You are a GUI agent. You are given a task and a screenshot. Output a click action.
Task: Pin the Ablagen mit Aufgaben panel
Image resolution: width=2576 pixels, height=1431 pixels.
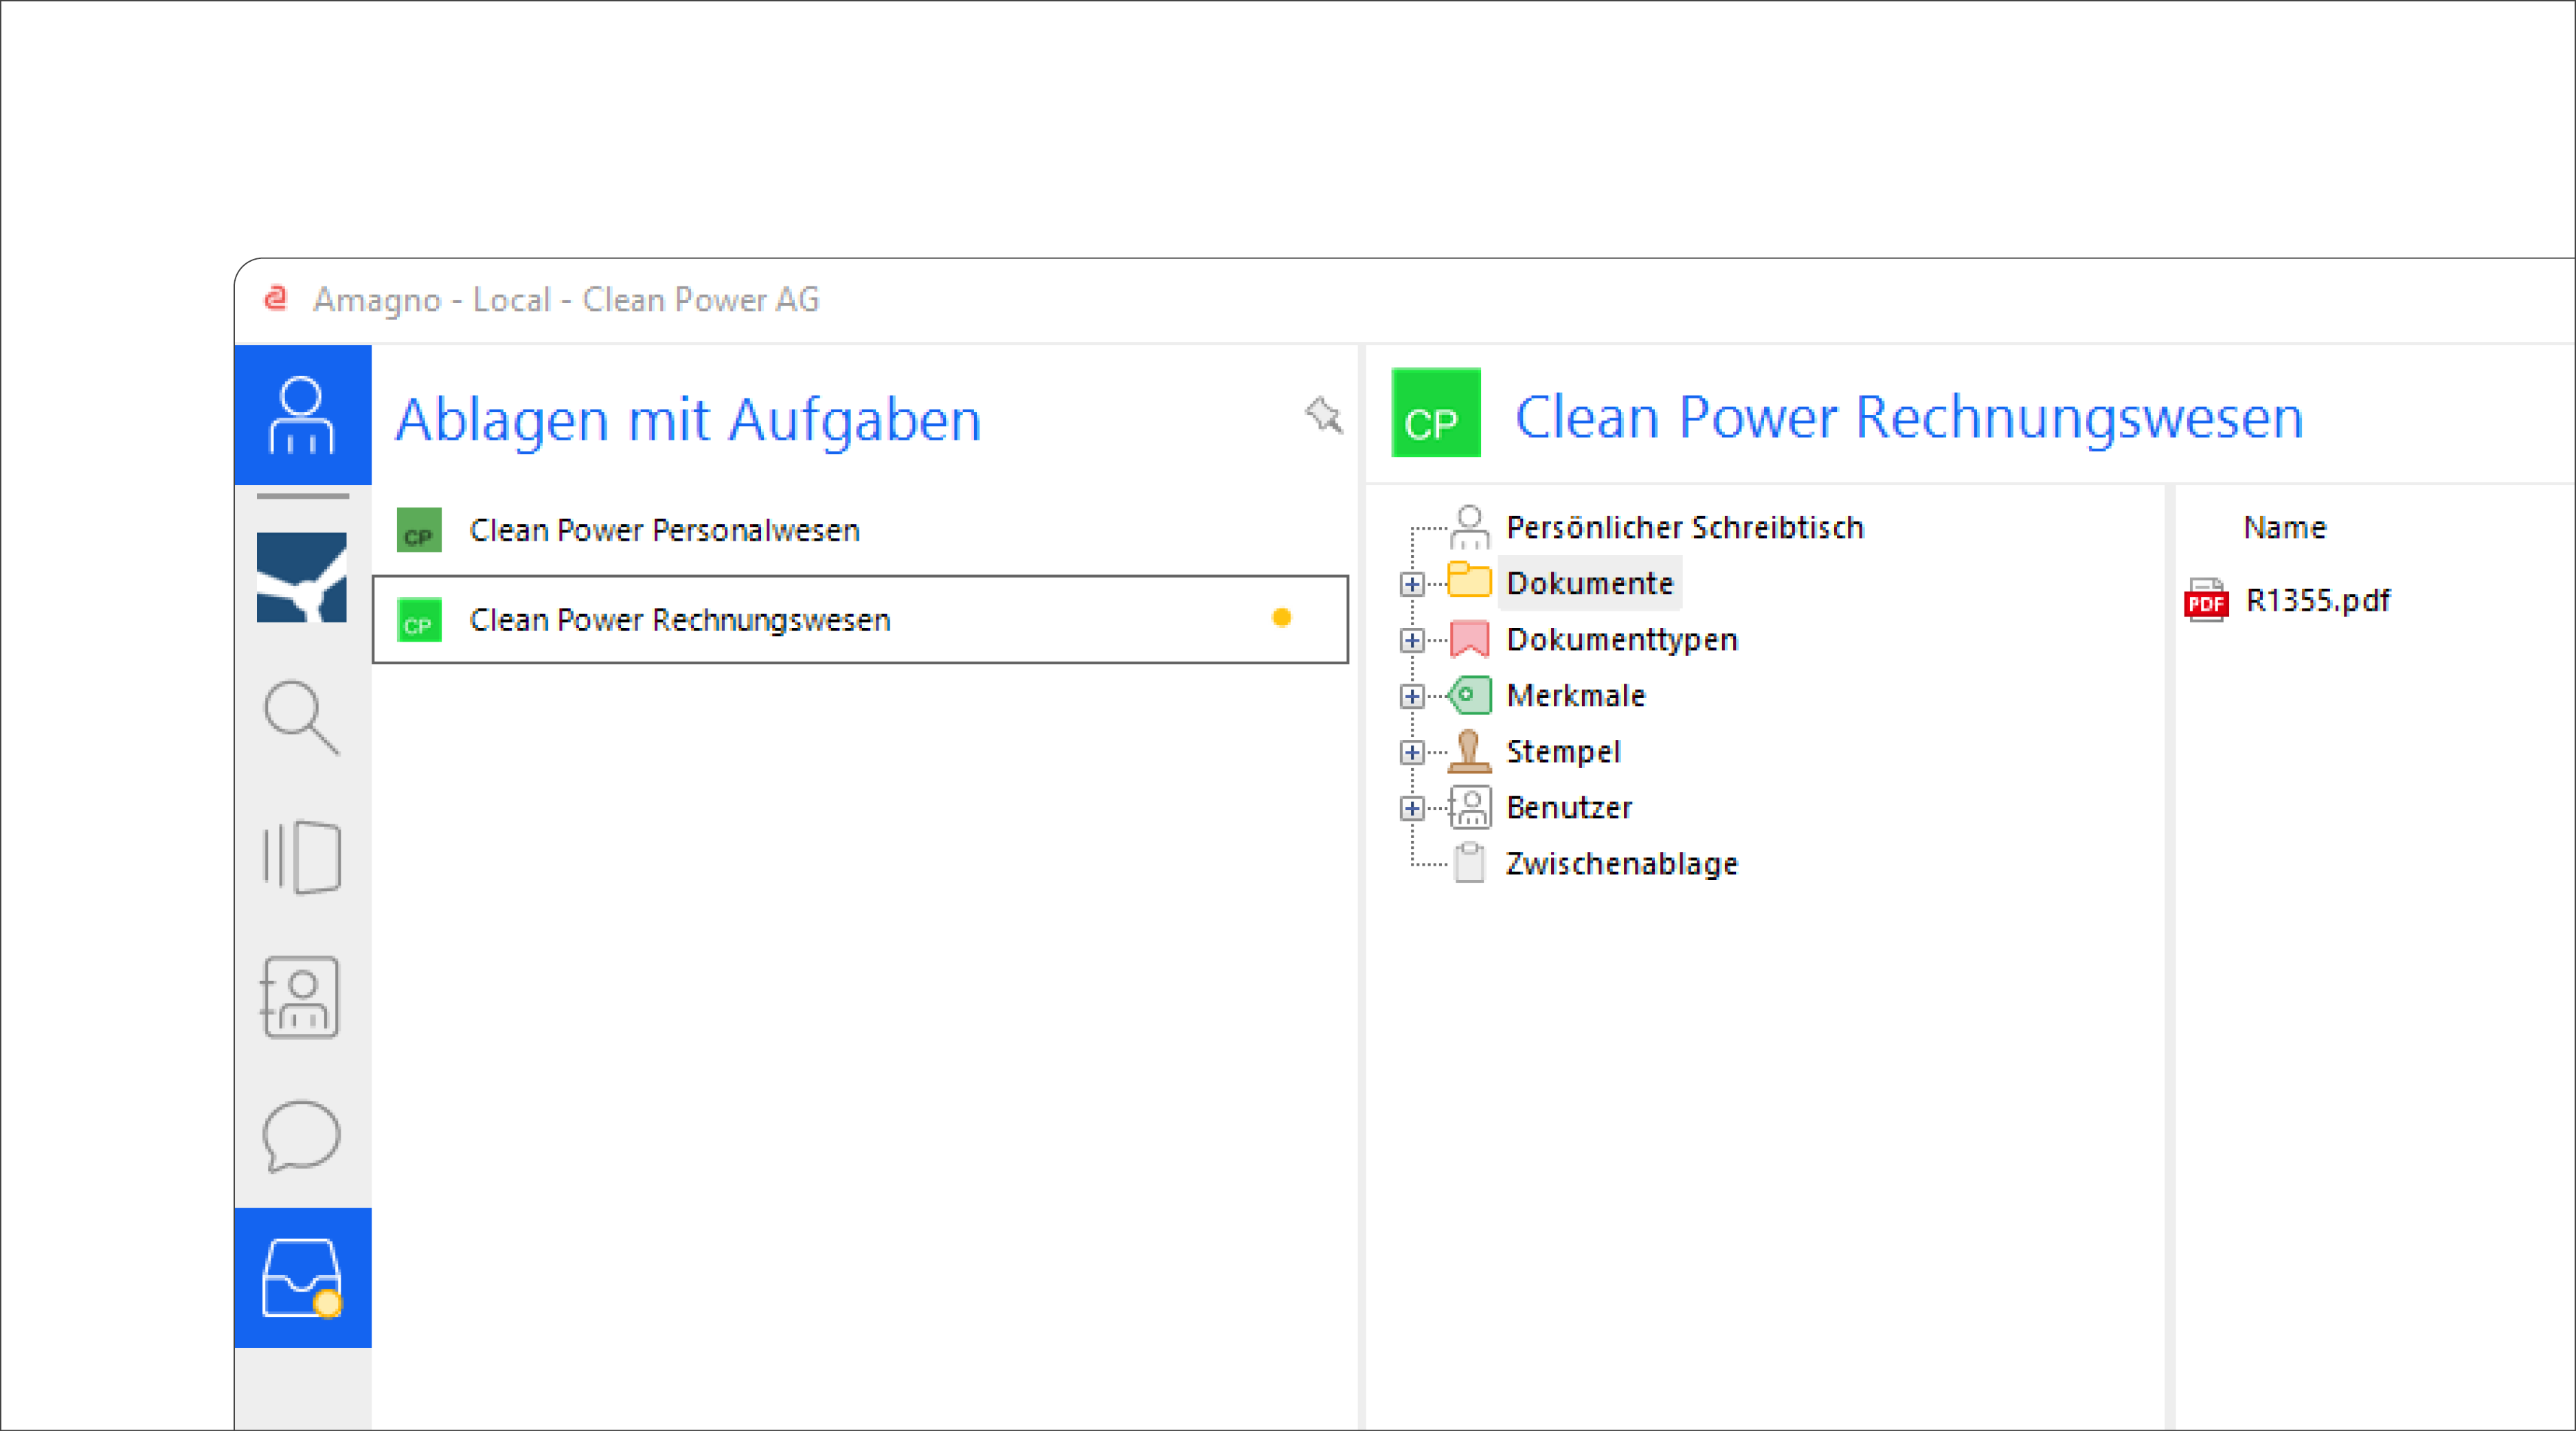(x=1324, y=415)
